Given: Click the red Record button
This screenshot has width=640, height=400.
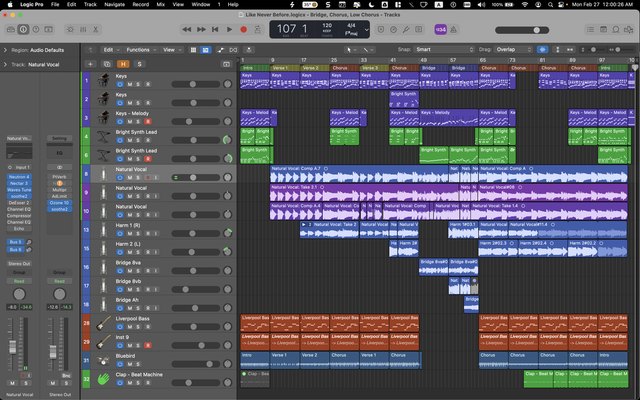Looking at the screenshot, I should click(244, 29).
